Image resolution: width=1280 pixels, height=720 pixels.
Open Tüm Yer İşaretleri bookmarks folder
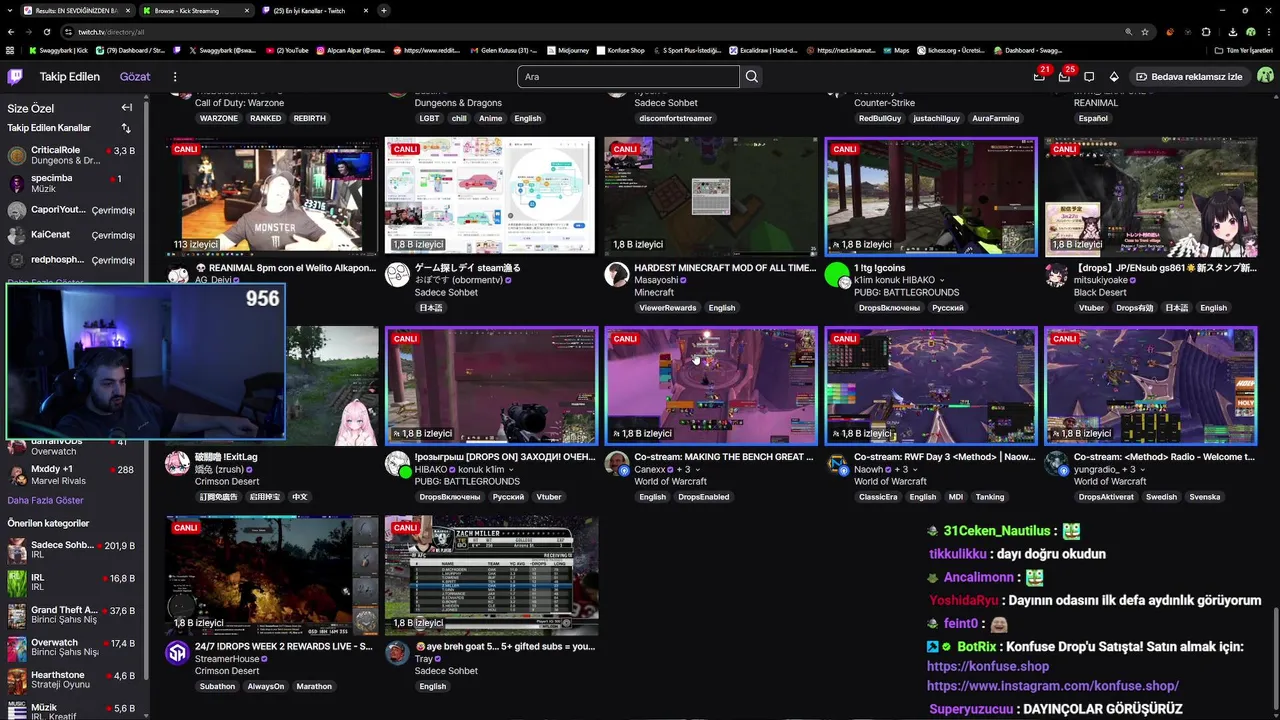click(x=1244, y=50)
